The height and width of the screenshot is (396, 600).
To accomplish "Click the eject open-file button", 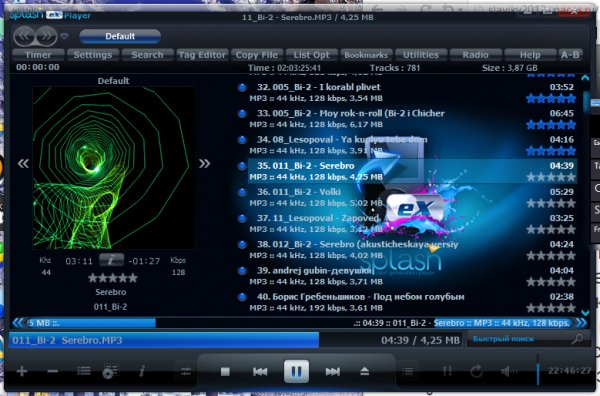I will [365, 371].
